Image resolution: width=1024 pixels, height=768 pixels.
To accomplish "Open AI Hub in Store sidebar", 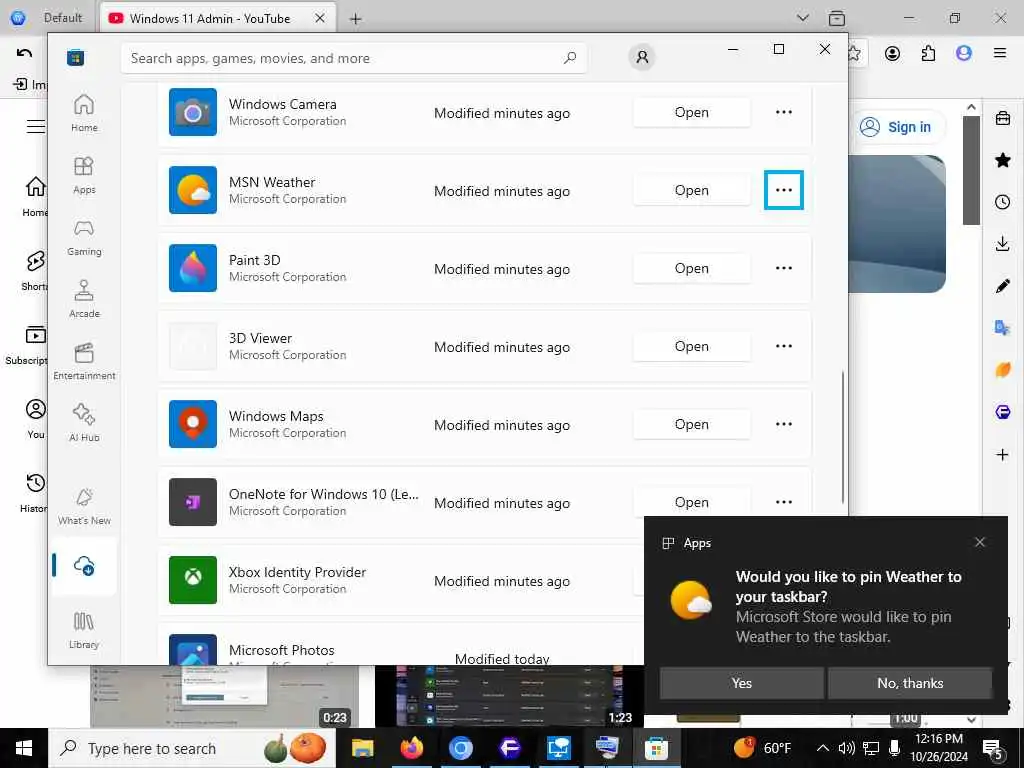I will pyautogui.click(x=84, y=423).
